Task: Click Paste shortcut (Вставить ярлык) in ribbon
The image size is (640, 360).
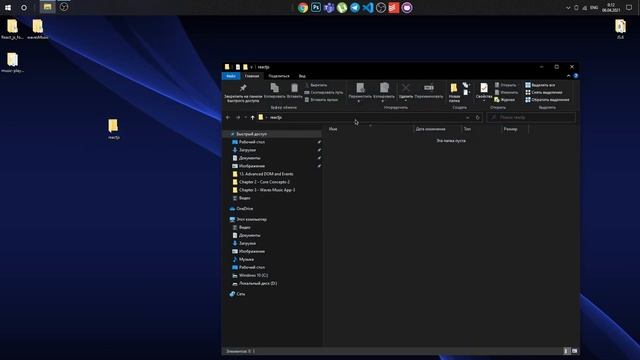Action: pyautogui.click(x=321, y=100)
